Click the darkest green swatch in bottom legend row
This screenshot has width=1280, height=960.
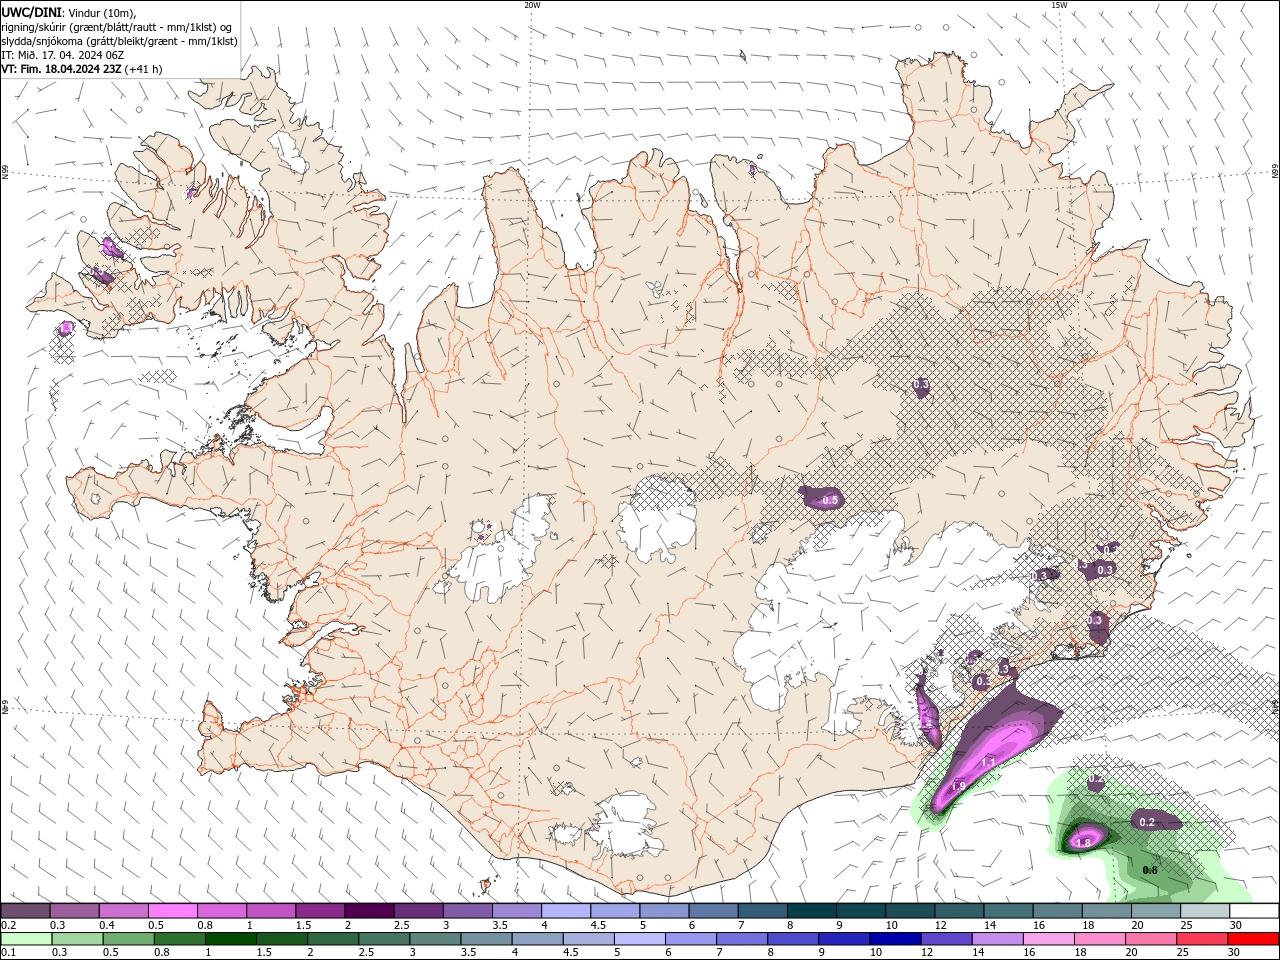tap(230, 939)
